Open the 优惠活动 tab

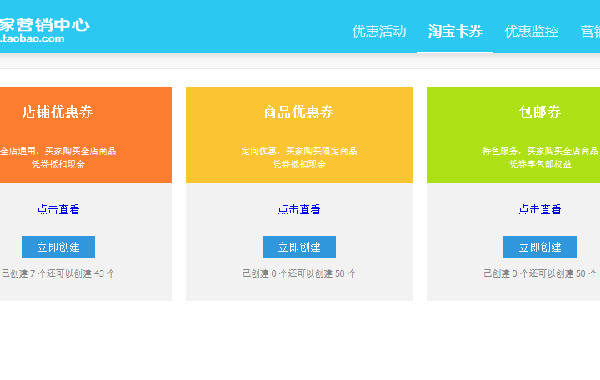379,31
